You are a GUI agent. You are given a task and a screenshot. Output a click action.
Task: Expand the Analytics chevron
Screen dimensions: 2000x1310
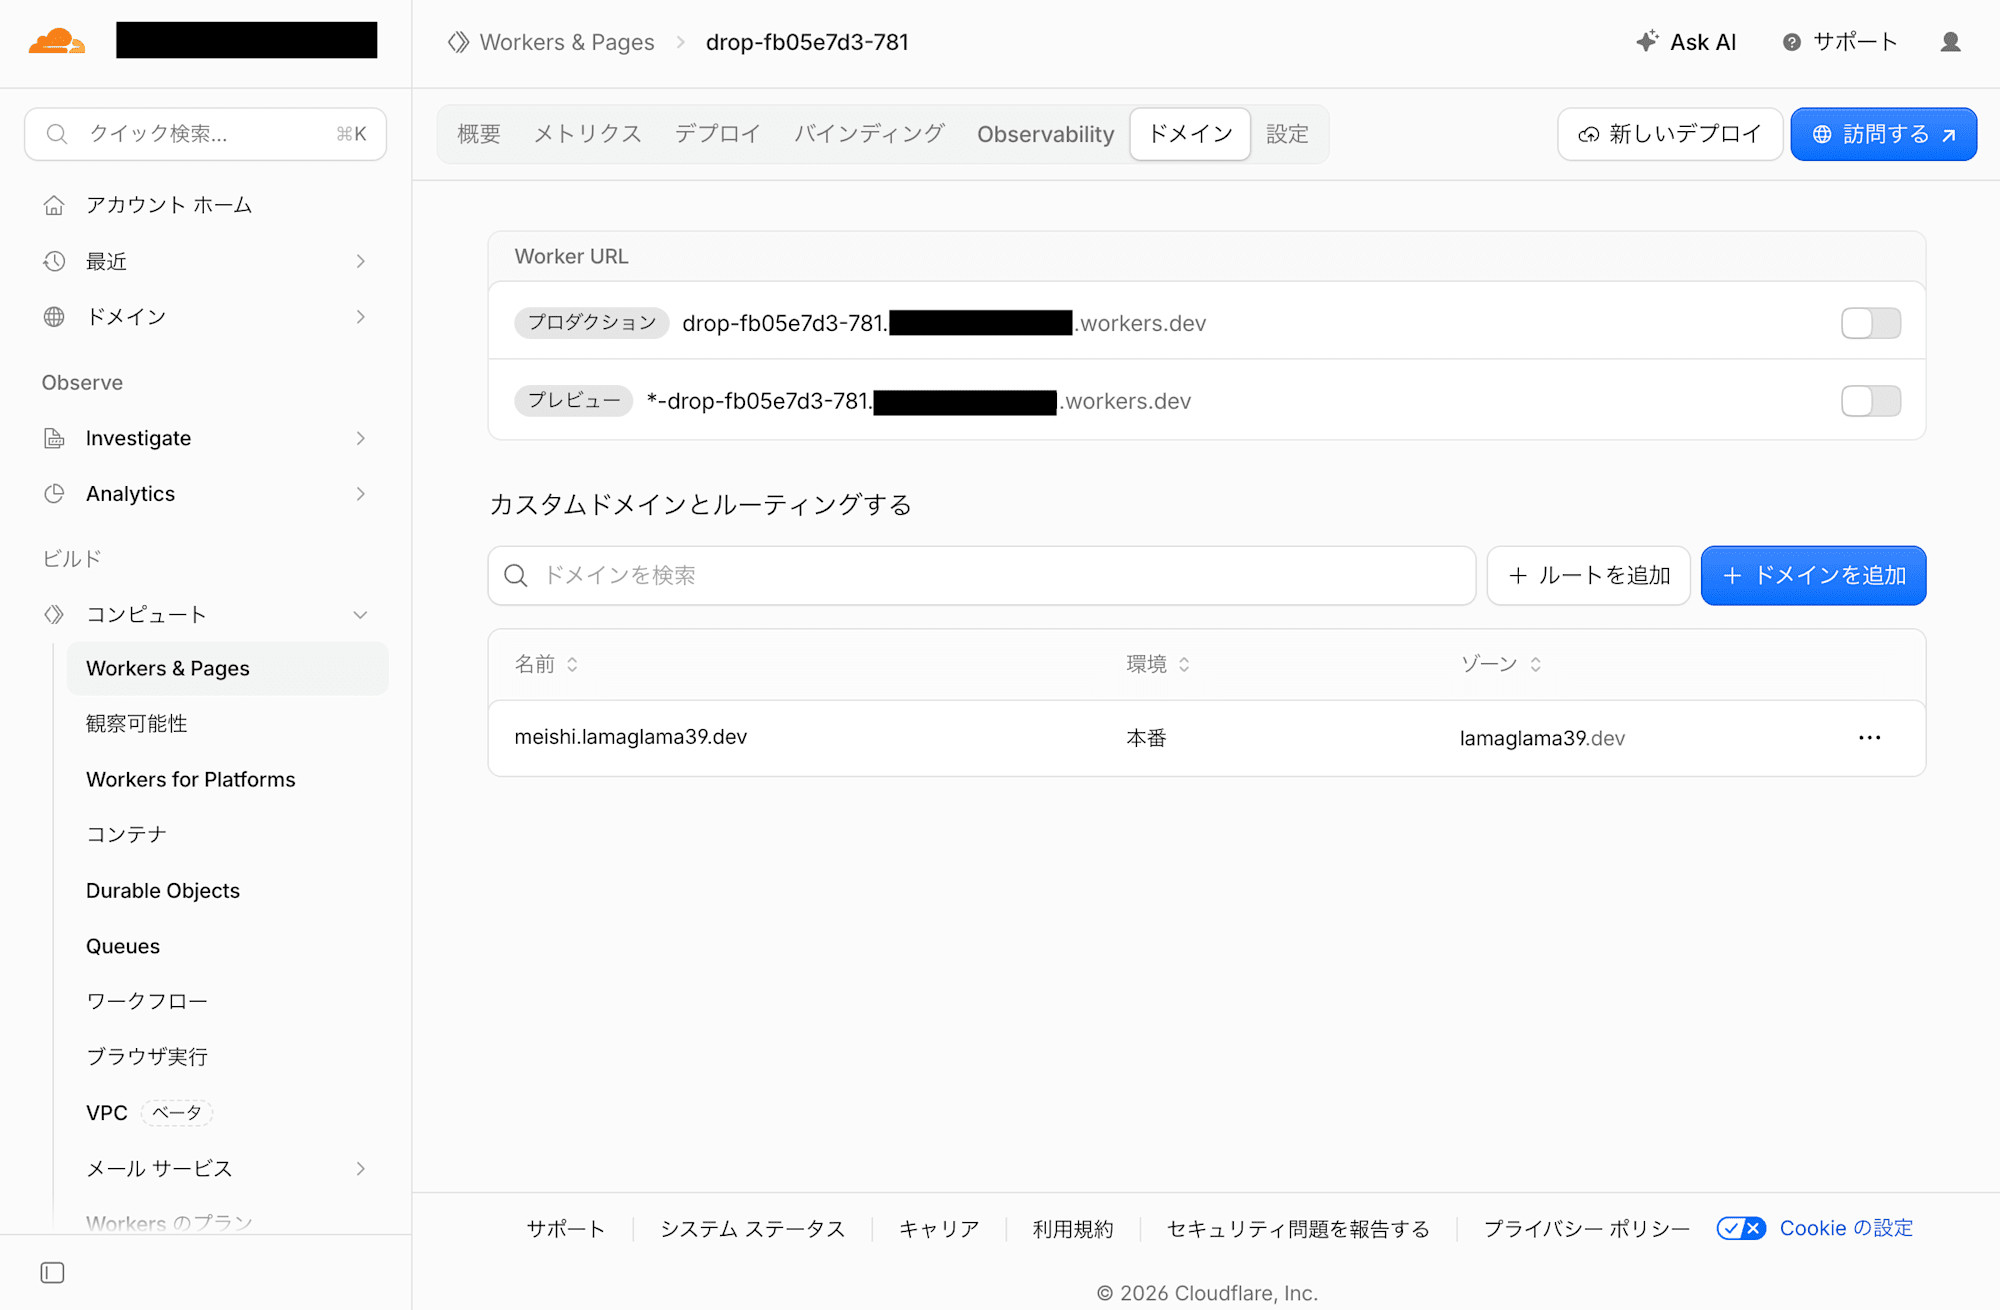point(361,494)
